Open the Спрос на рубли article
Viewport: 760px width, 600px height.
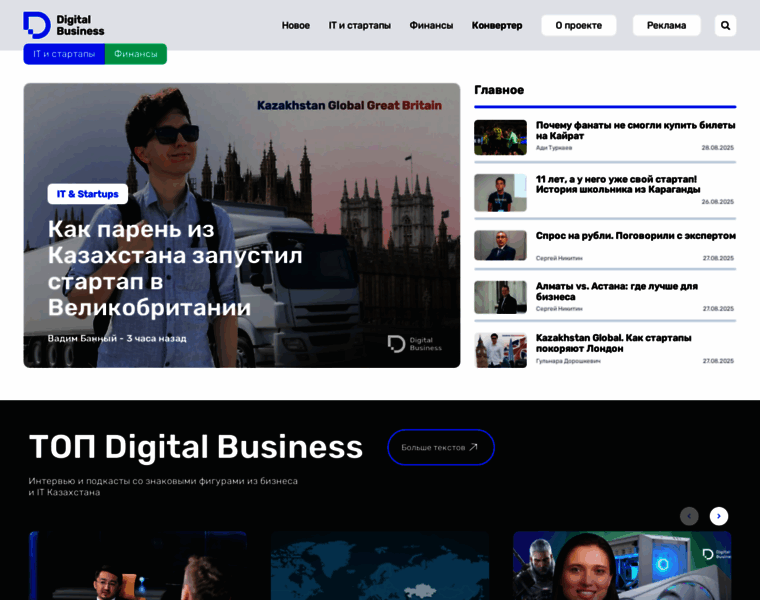coord(635,236)
